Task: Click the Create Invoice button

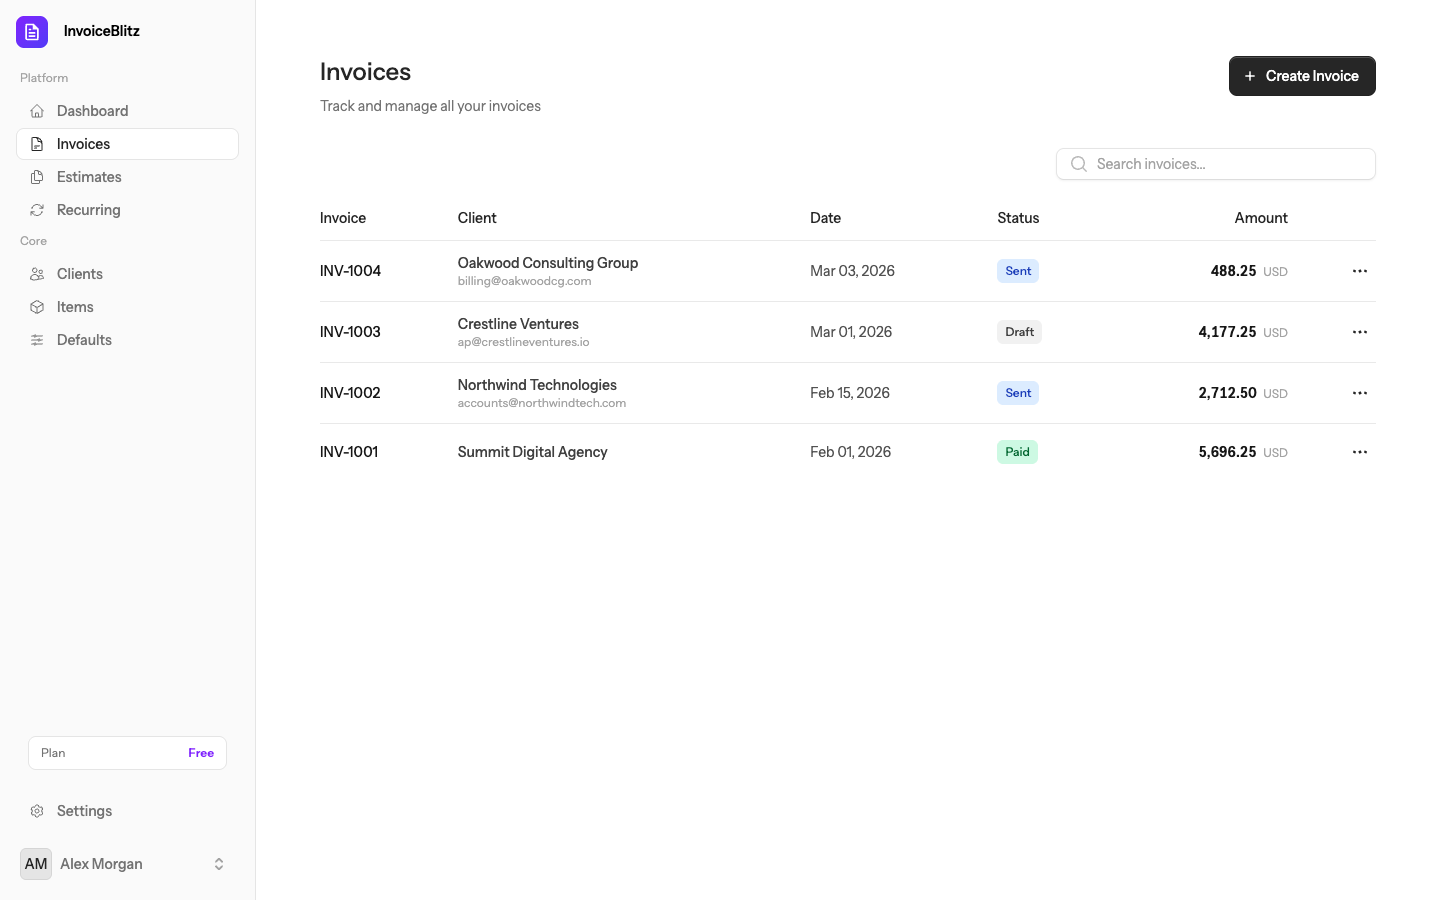Action: click(x=1302, y=76)
